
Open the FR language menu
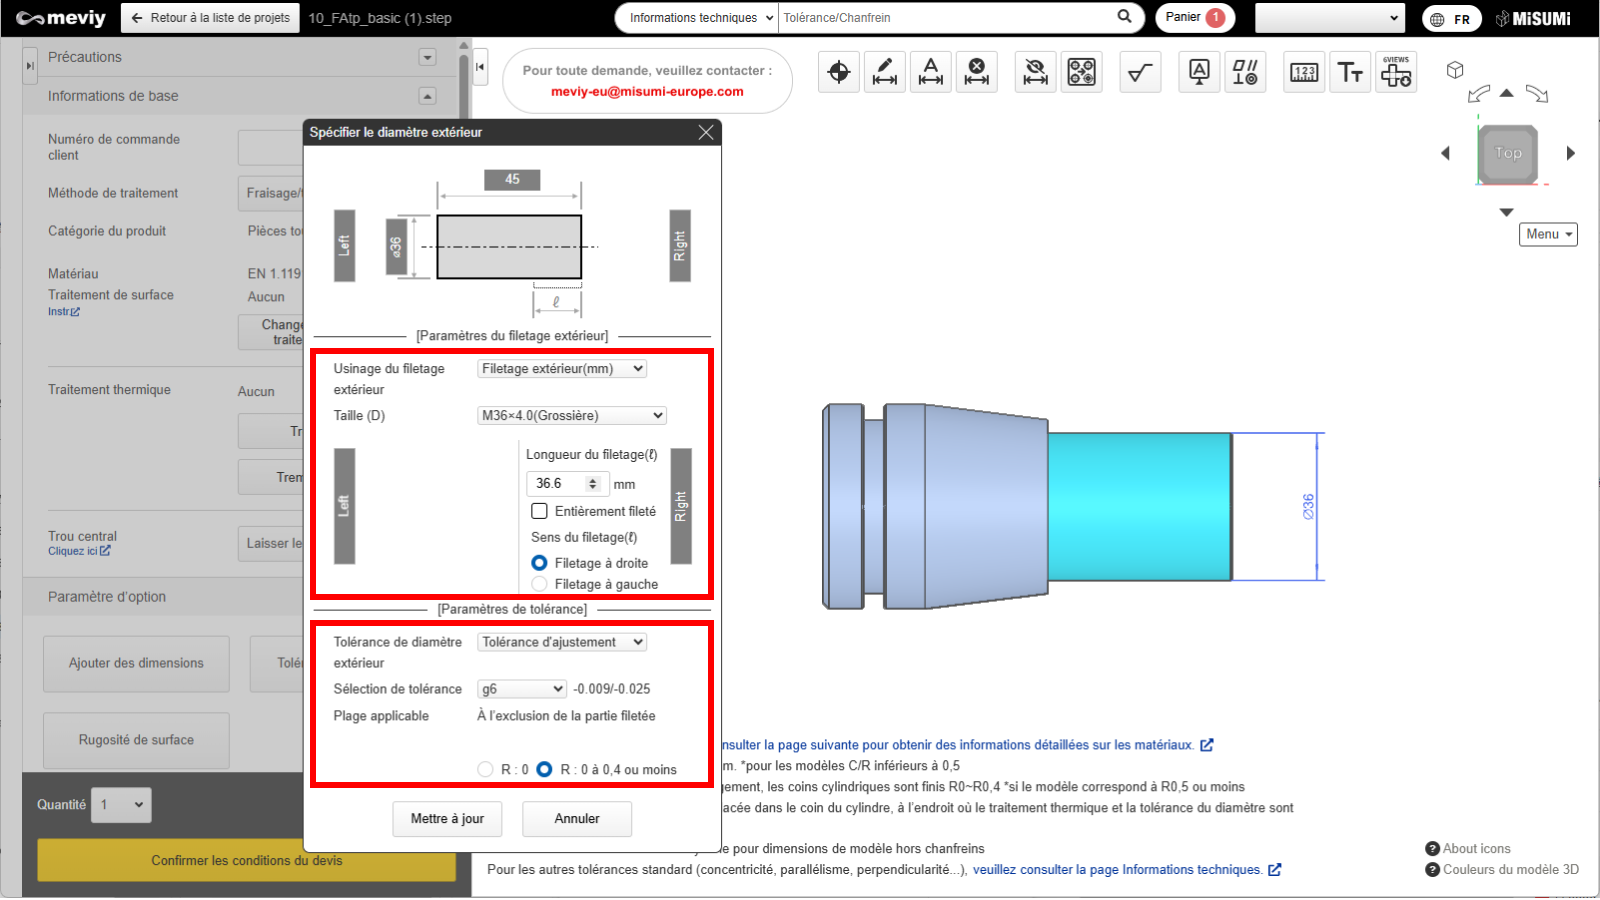point(1451,19)
